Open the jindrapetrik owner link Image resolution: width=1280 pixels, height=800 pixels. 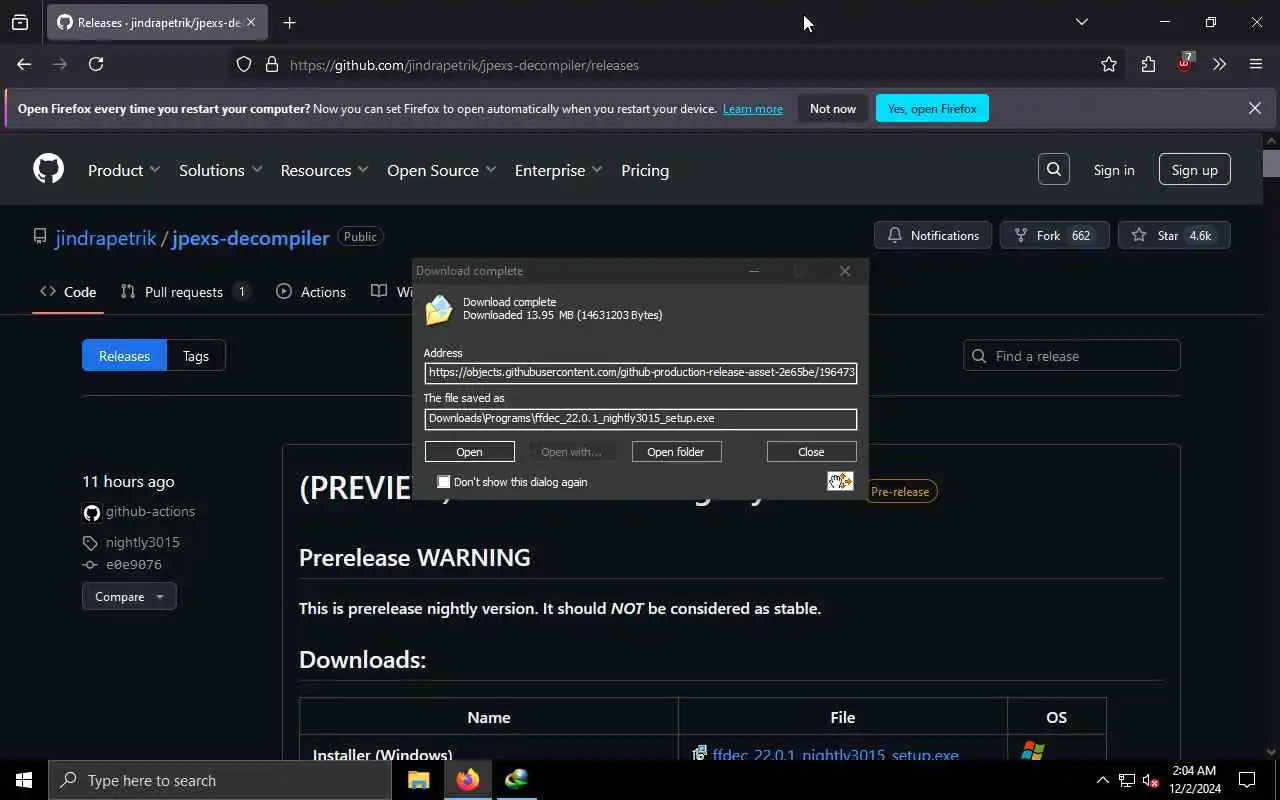click(106, 238)
